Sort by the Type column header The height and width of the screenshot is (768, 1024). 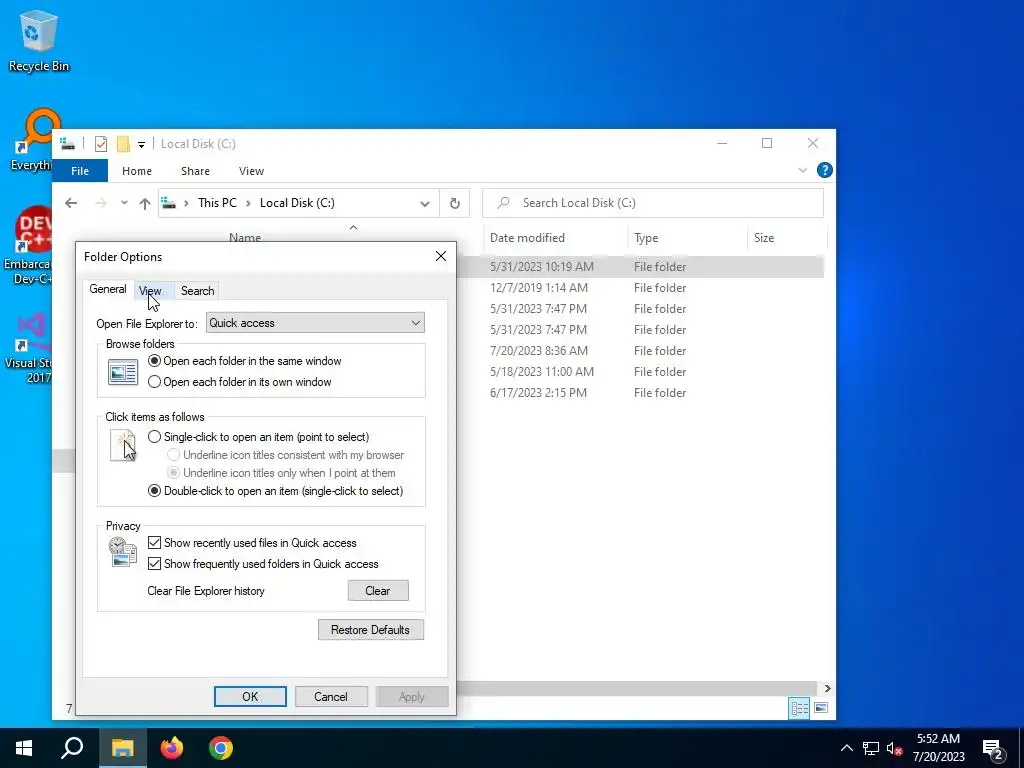687,238
